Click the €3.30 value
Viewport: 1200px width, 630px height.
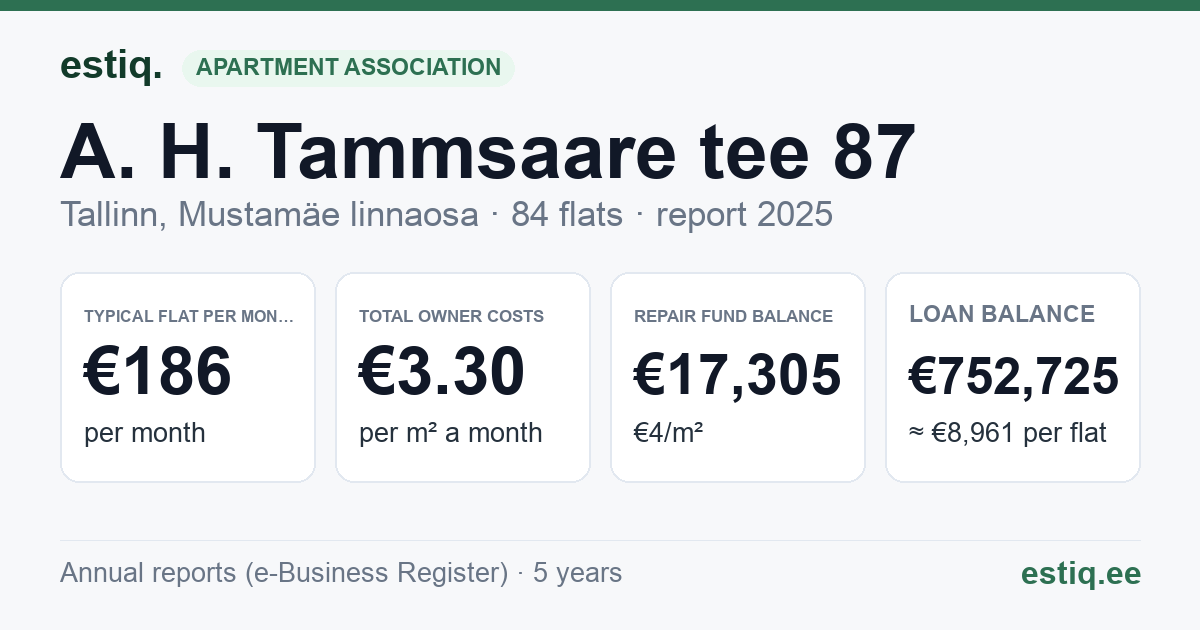point(442,372)
